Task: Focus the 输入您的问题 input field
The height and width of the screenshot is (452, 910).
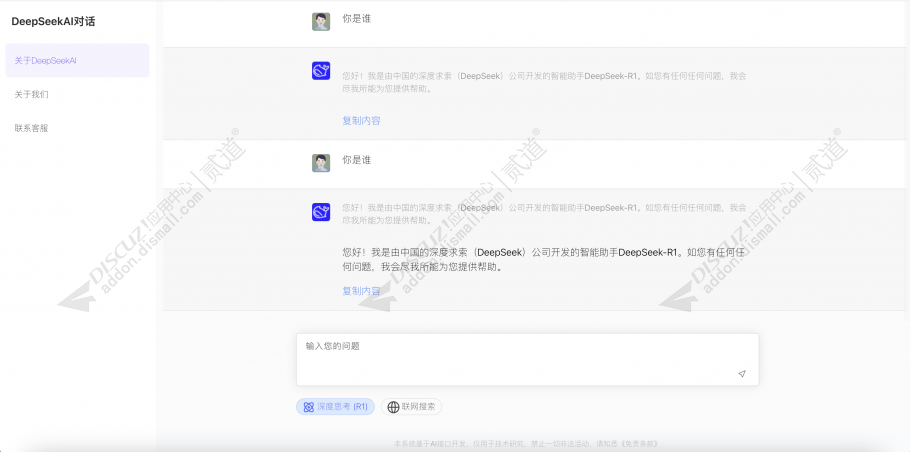Action: point(528,359)
